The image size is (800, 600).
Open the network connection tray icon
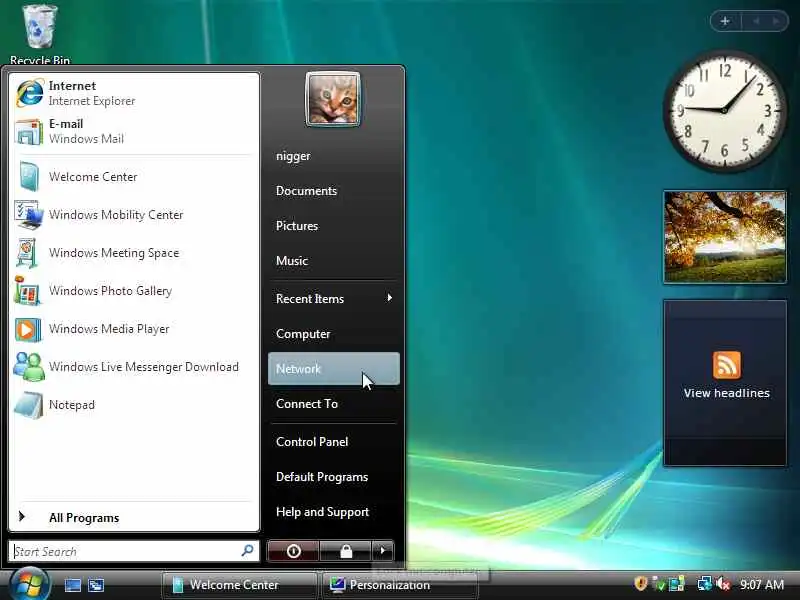(x=705, y=584)
